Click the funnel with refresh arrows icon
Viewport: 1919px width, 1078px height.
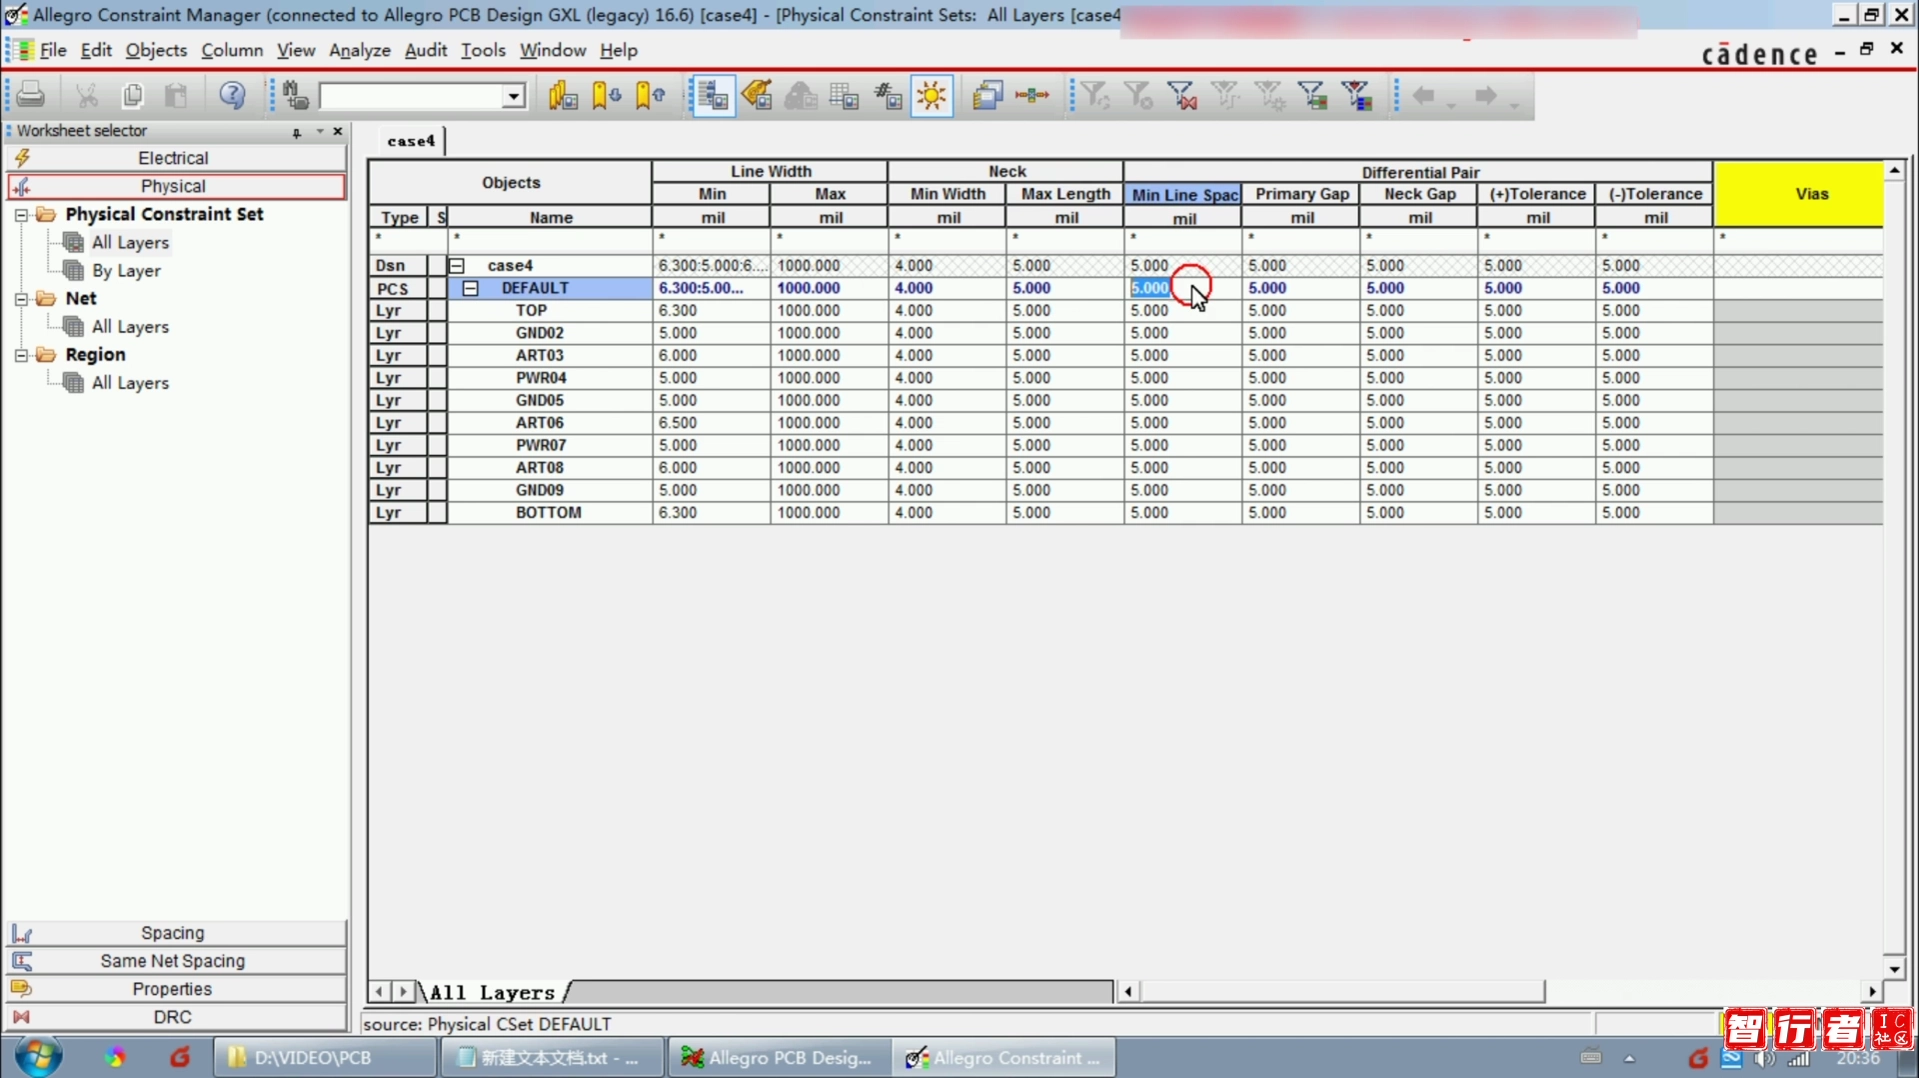(x=1095, y=95)
